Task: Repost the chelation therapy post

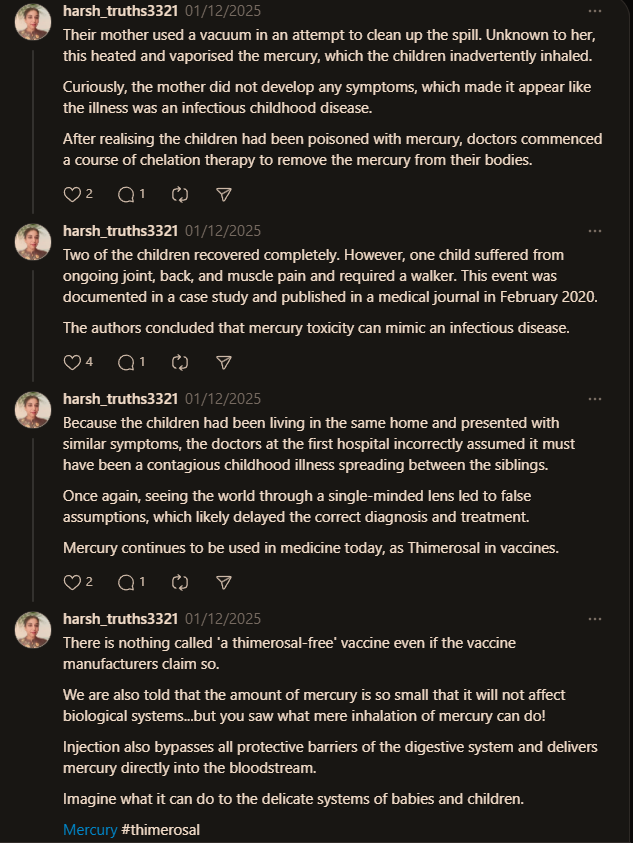Action: 180,194
